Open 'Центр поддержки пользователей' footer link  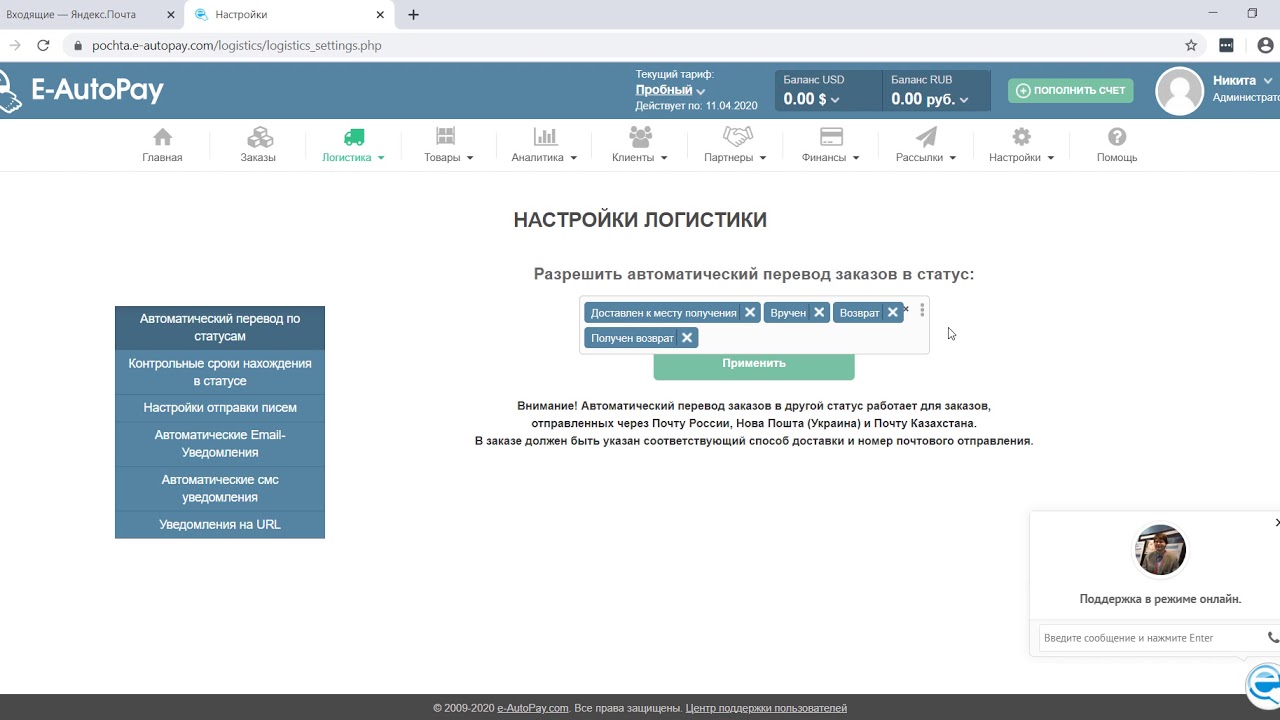[766, 708]
